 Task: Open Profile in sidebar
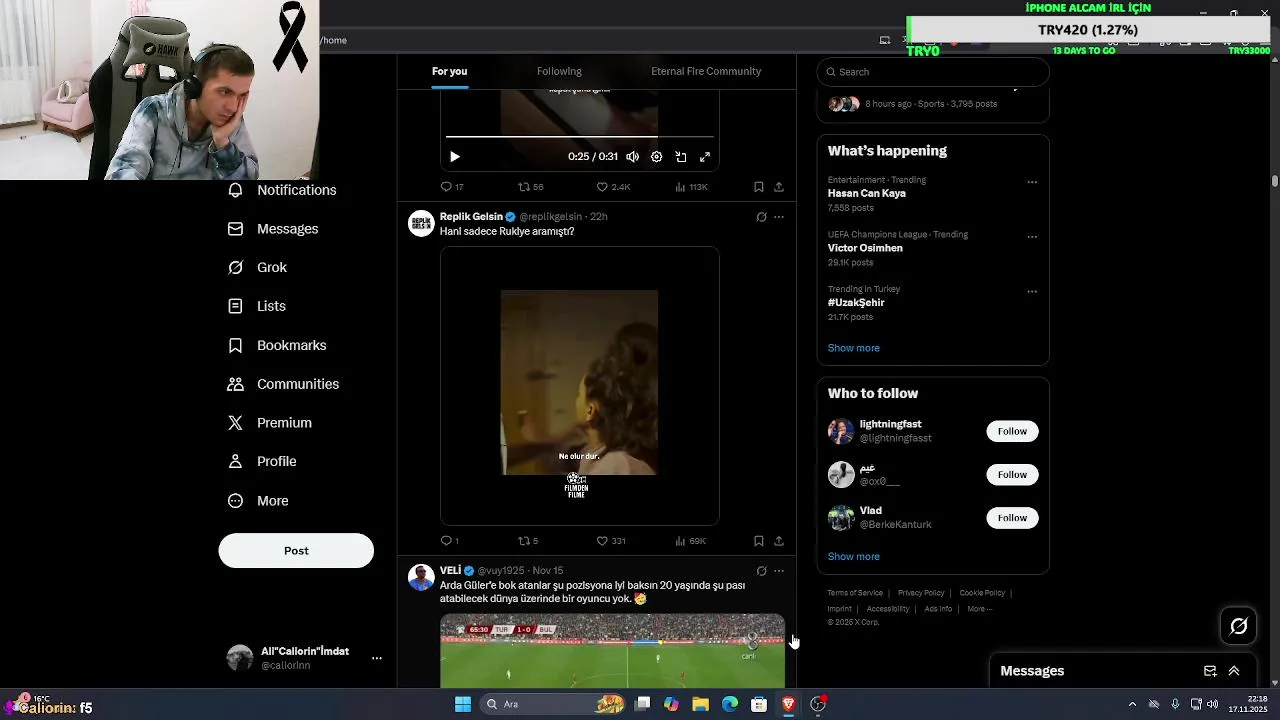point(263,462)
